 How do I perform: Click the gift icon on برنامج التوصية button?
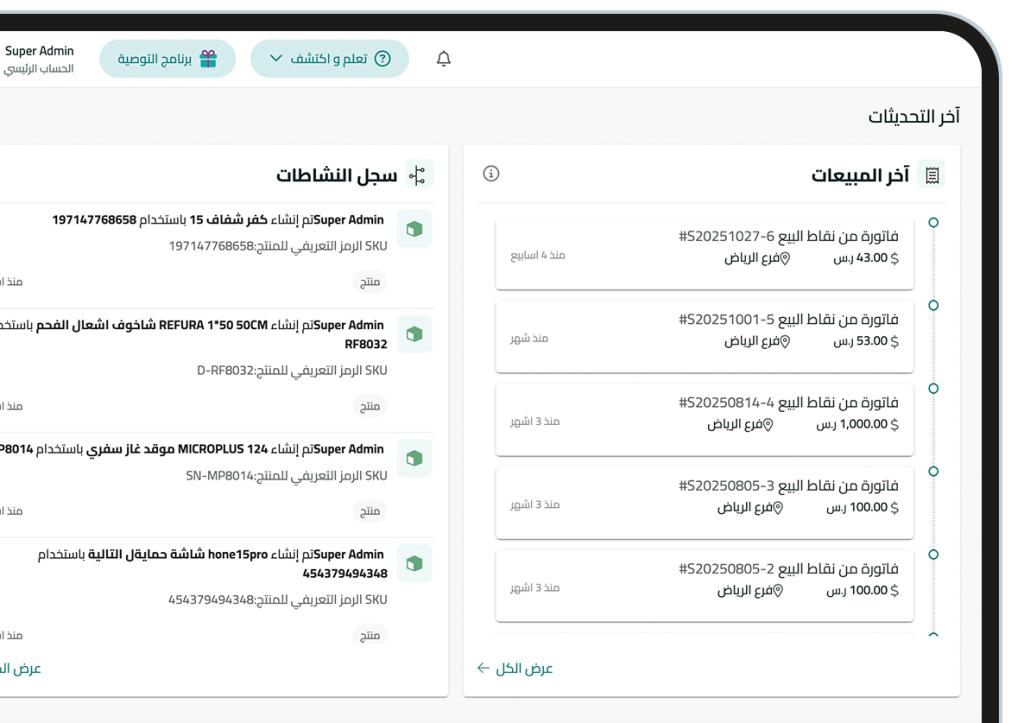[207, 58]
